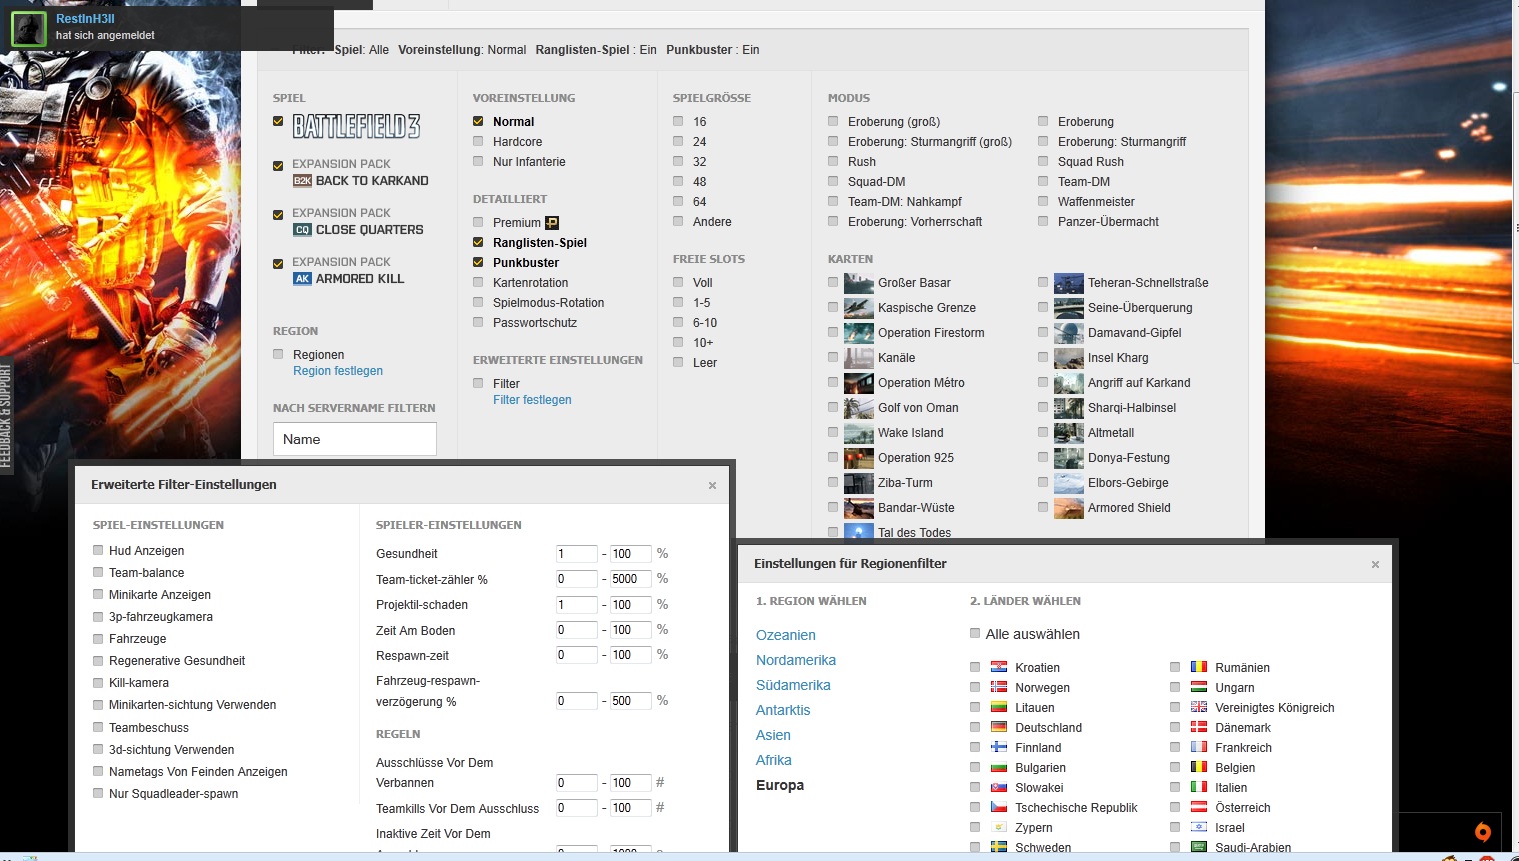This screenshot has height=861, width=1519.
Task: Click the Teamkills Vor Dem Ausschluss maximum field
Action: pyautogui.click(x=631, y=808)
